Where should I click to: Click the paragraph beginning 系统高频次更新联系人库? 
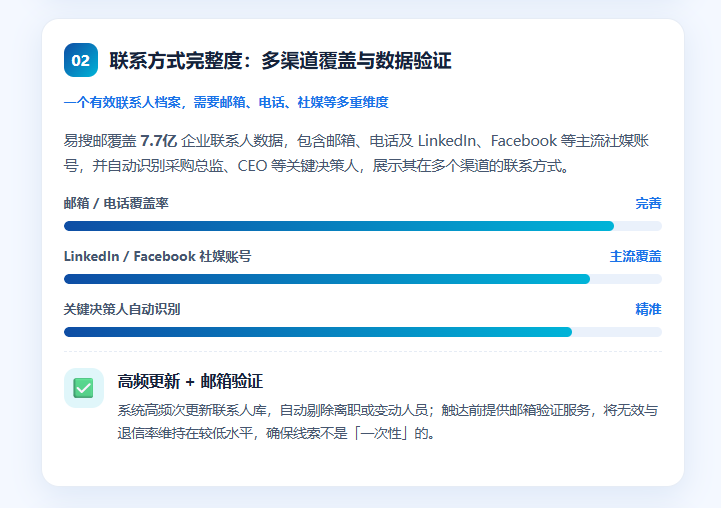pos(388,422)
